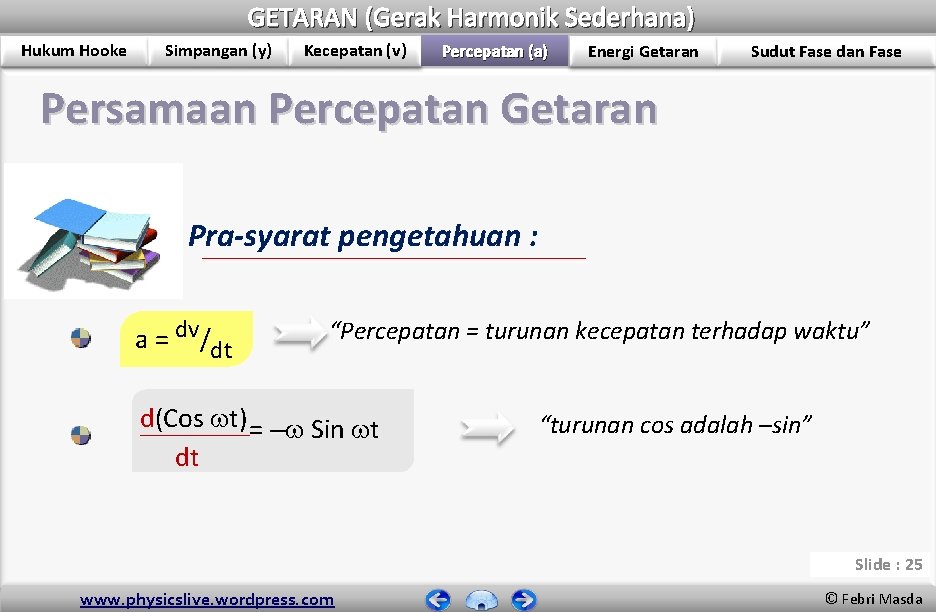Click '© Febri Masda' credit text
936x612 pixels.
point(874,598)
